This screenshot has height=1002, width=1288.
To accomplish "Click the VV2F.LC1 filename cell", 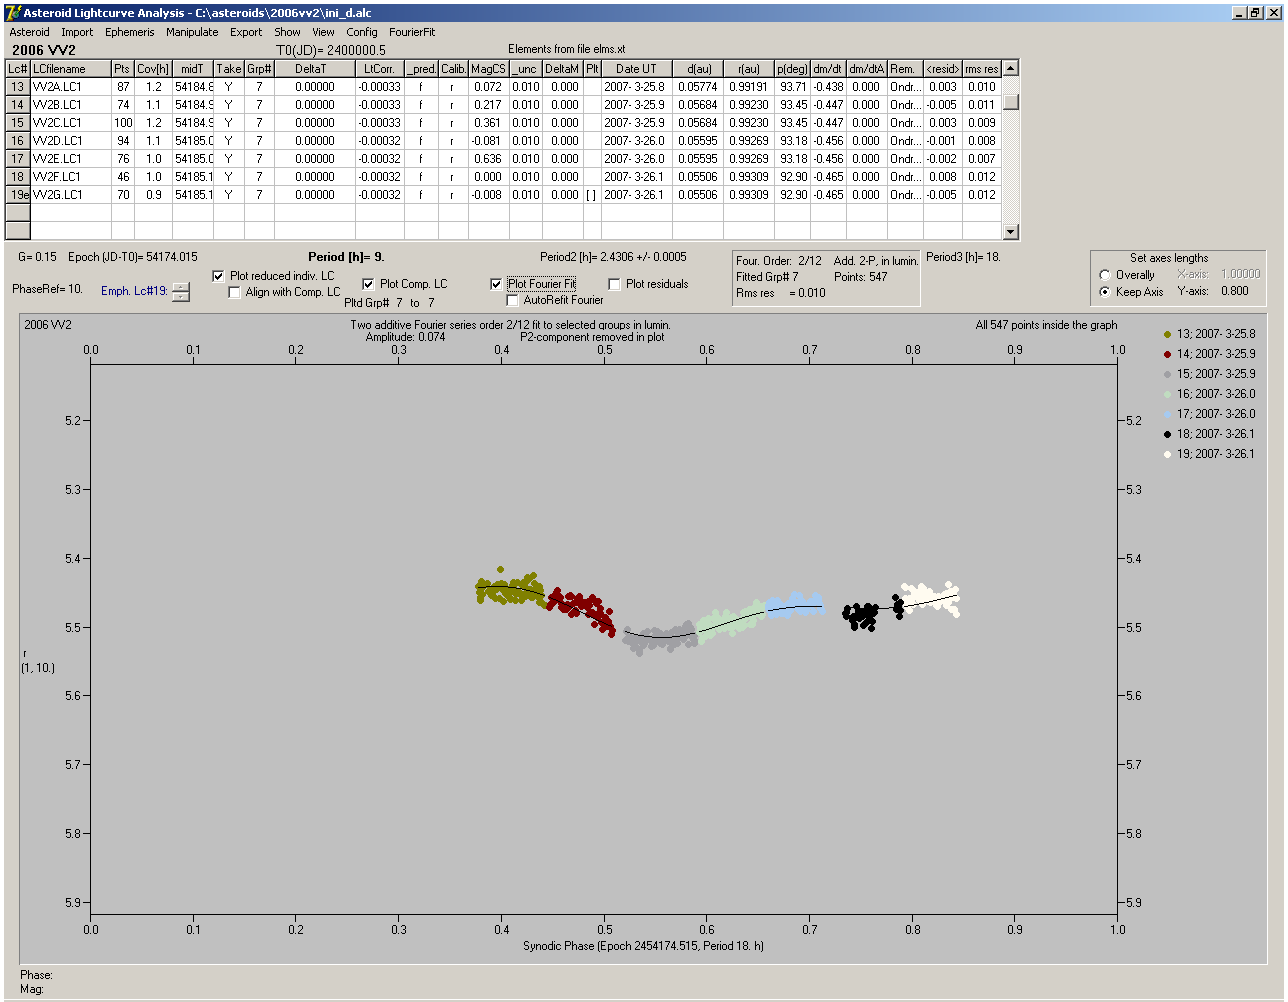I will tap(70, 177).
